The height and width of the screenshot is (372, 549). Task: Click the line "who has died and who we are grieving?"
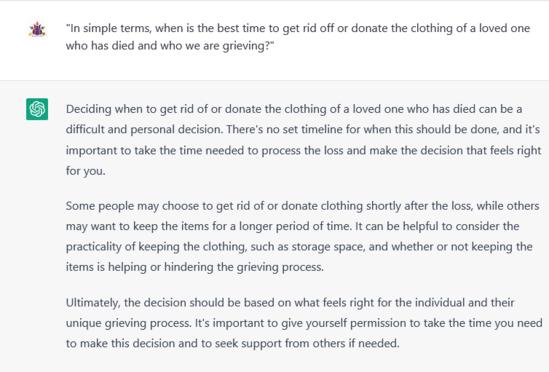pyautogui.click(x=170, y=46)
